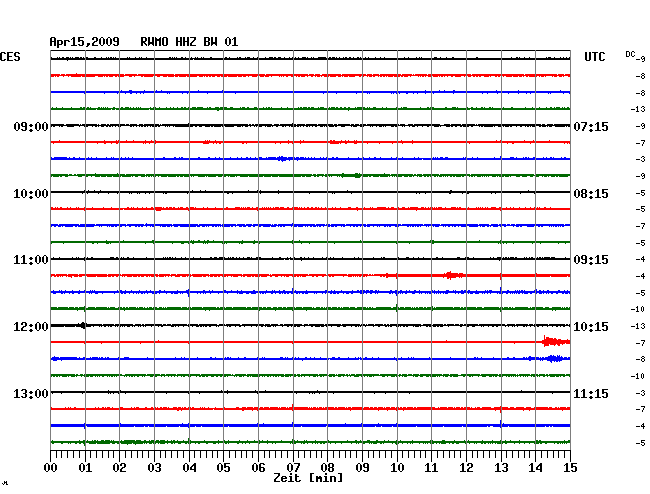Click the blue seismic burst near minute 14.5

(554, 358)
